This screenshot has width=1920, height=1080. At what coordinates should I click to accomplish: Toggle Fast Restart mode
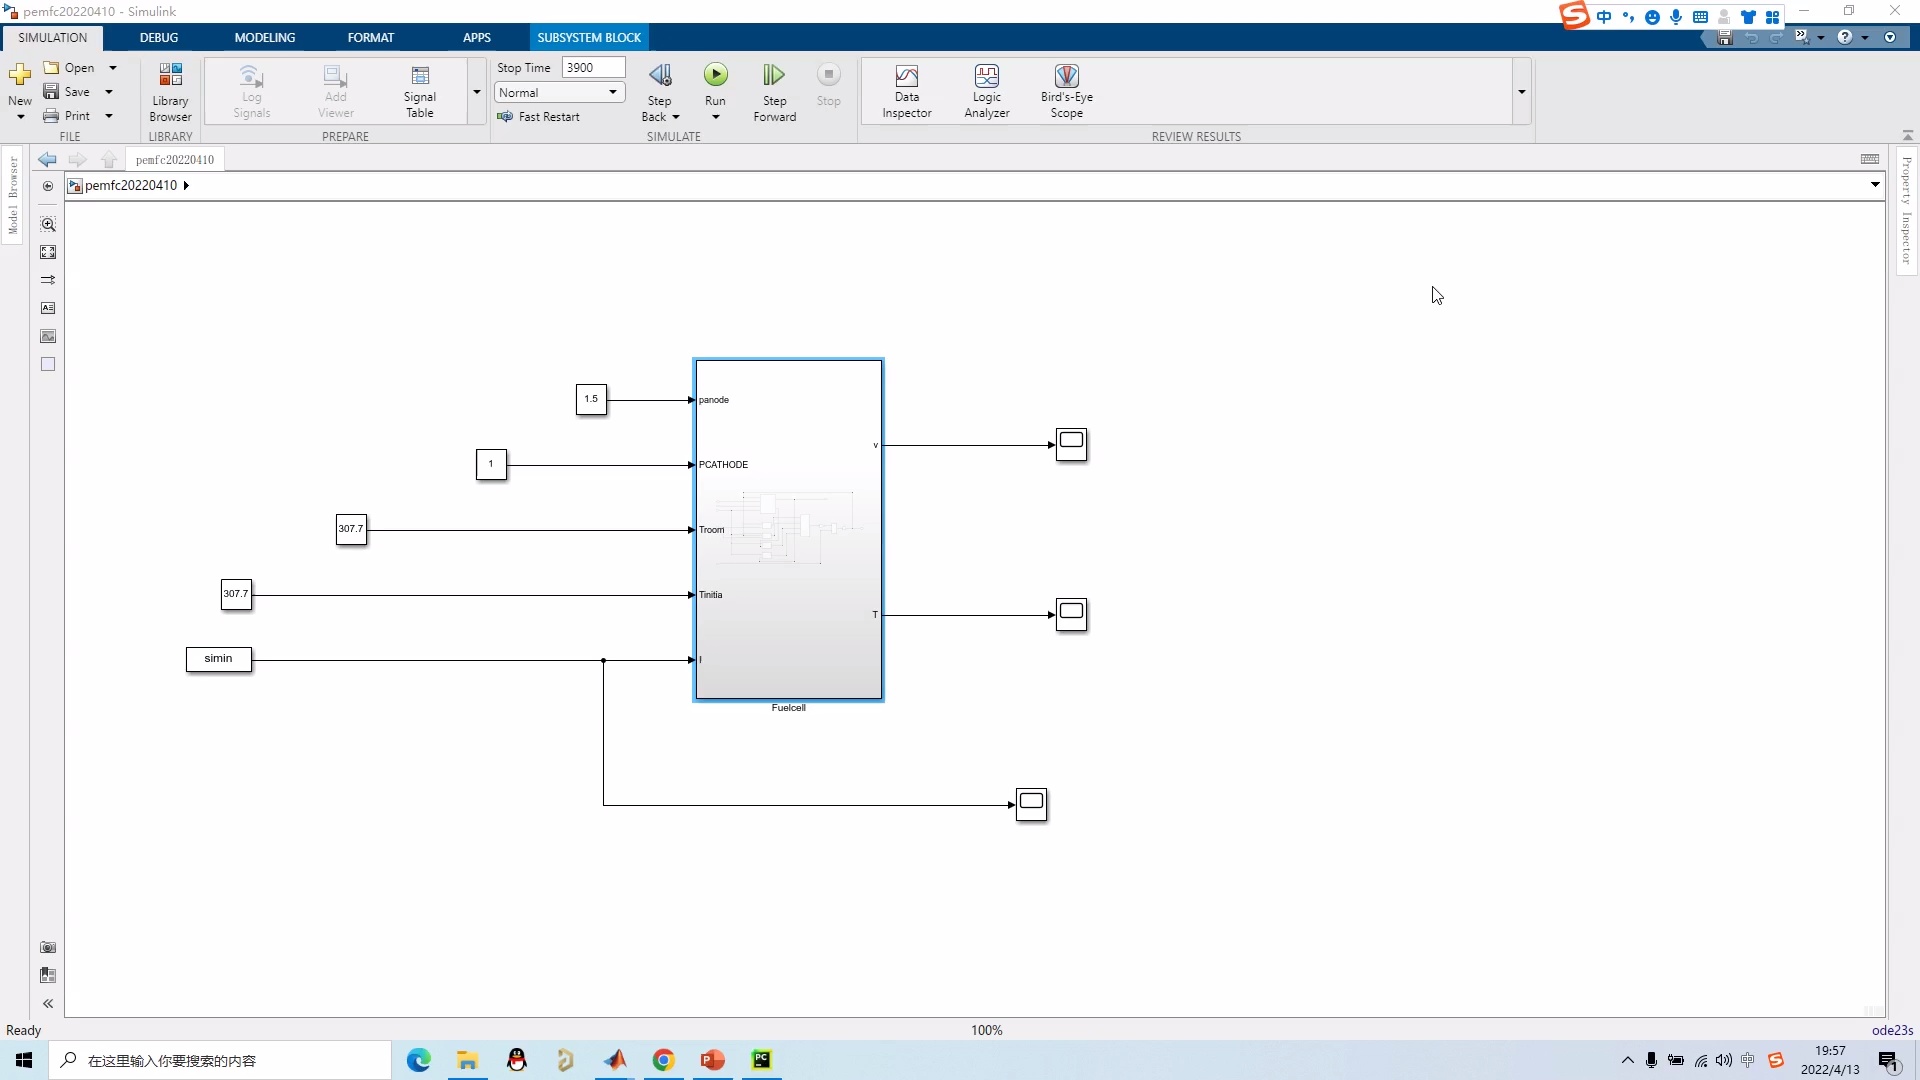[539, 117]
